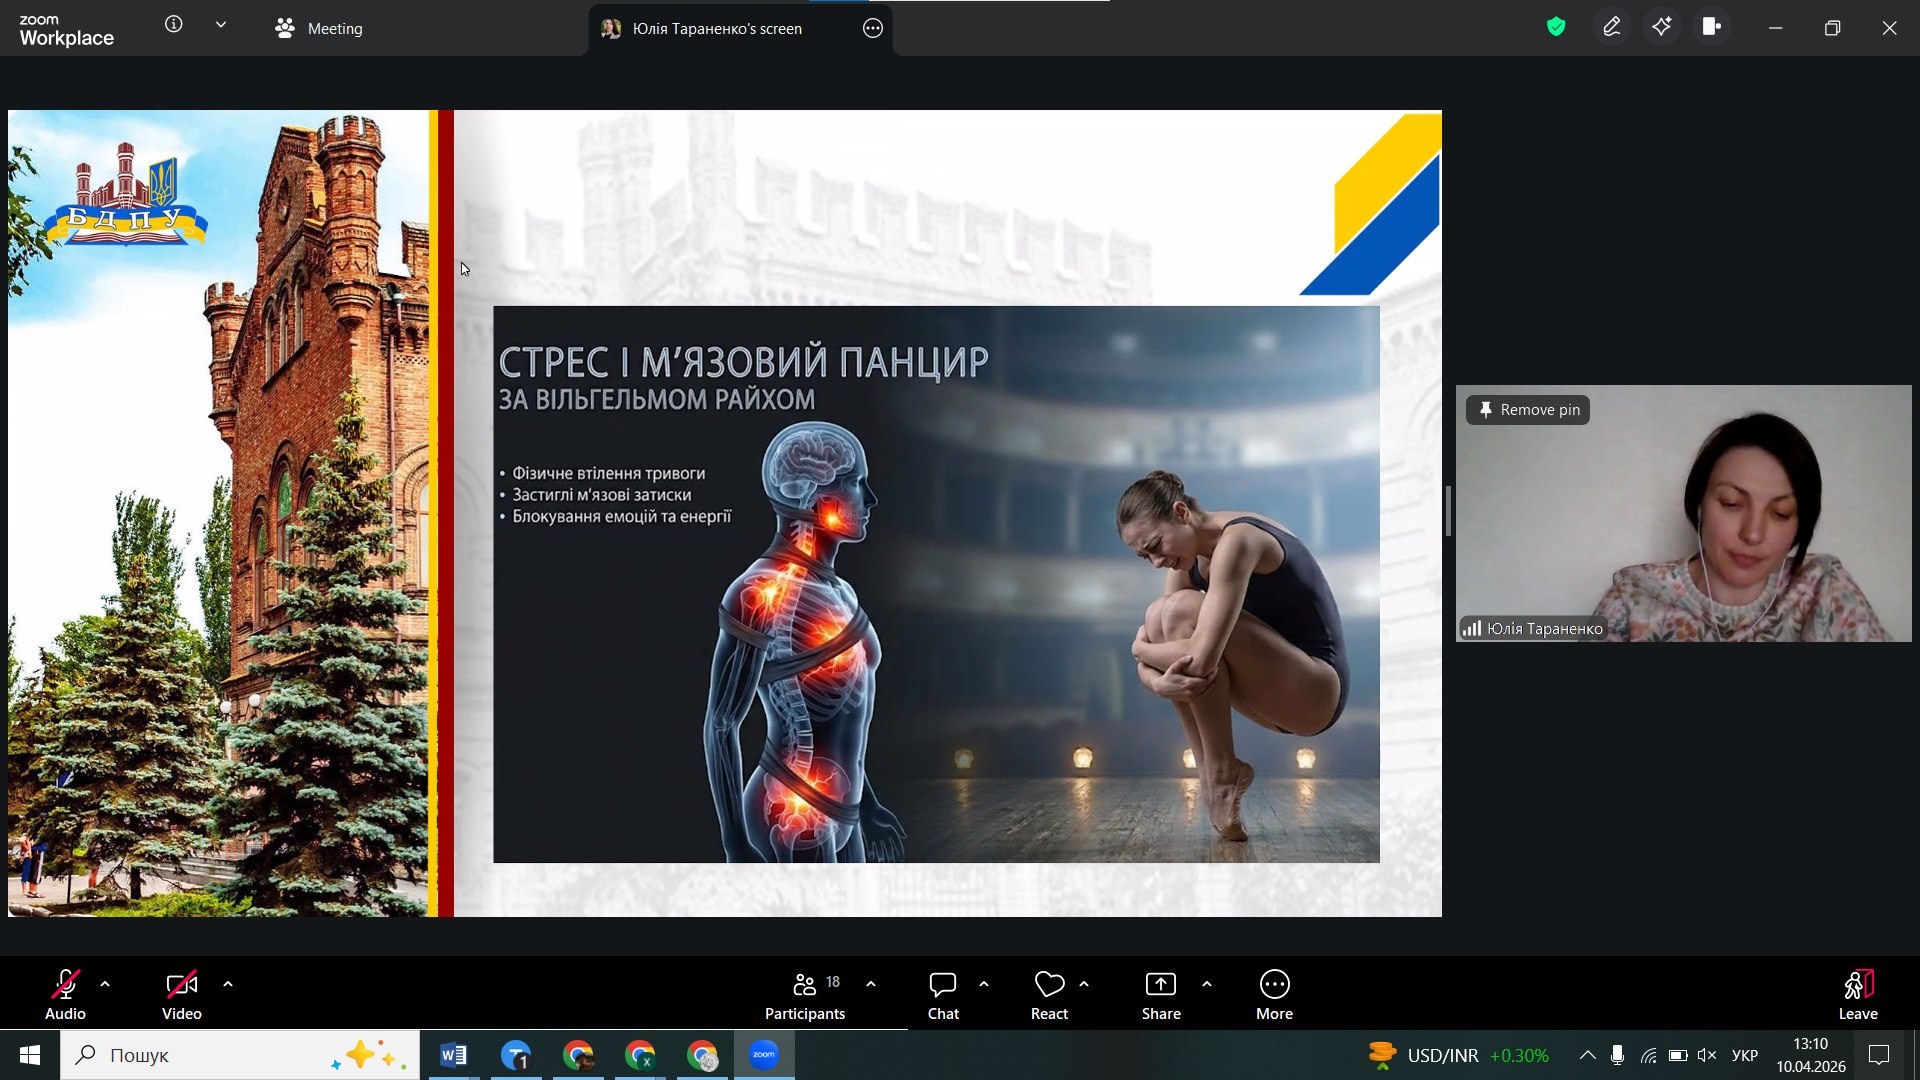This screenshot has width=1920, height=1080.
Task: Click the Share screen icon
Action: pos(1160,985)
